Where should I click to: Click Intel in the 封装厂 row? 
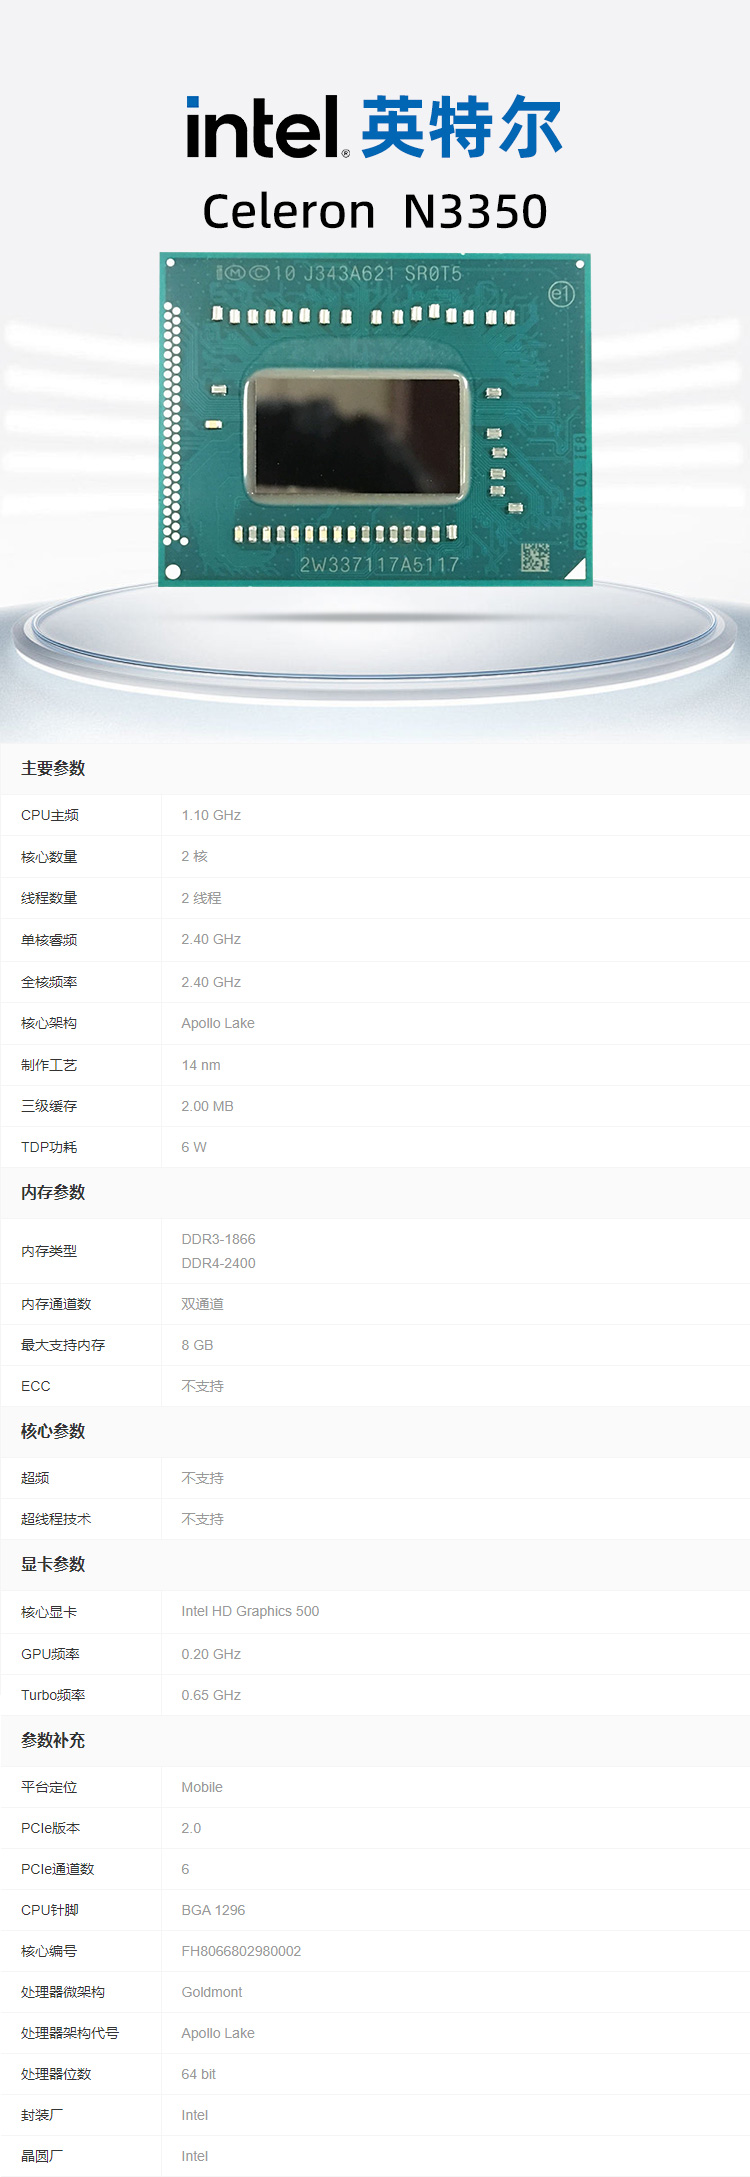pyautogui.click(x=195, y=2115)
